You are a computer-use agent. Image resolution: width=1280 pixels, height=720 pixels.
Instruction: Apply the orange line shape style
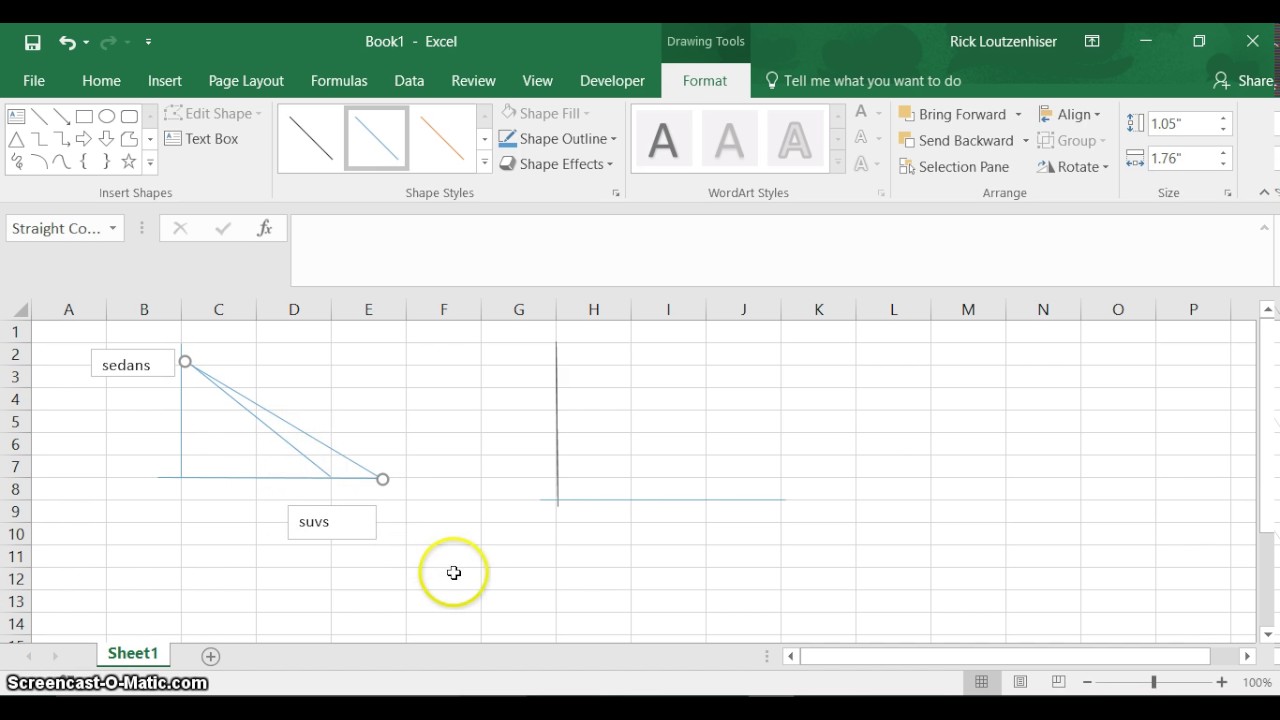[442, 139]
